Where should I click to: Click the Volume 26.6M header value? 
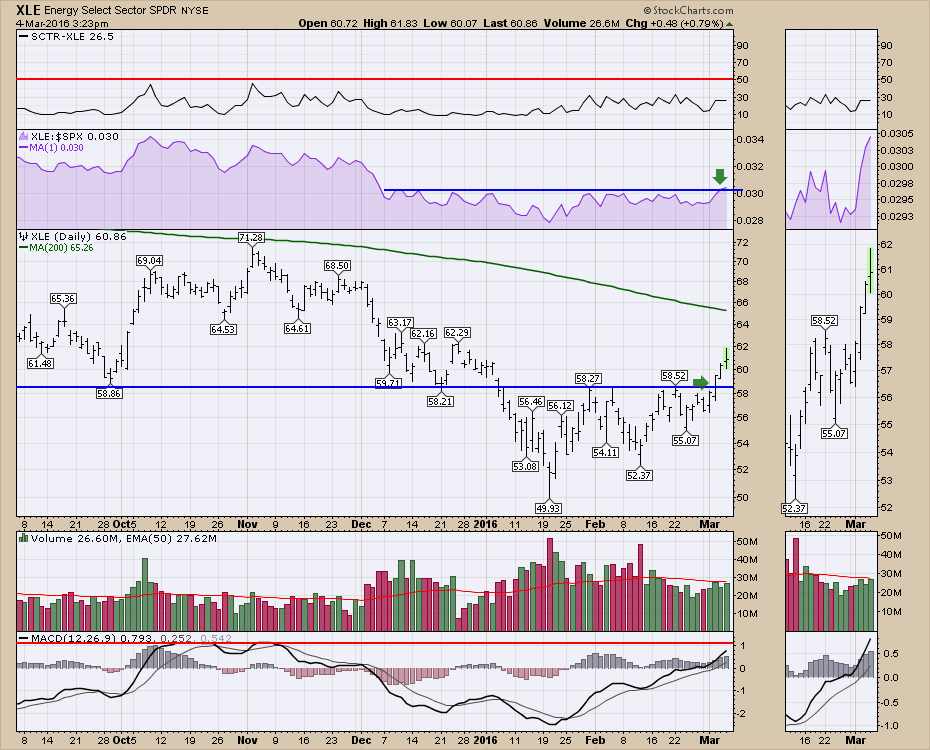point(581,23)
